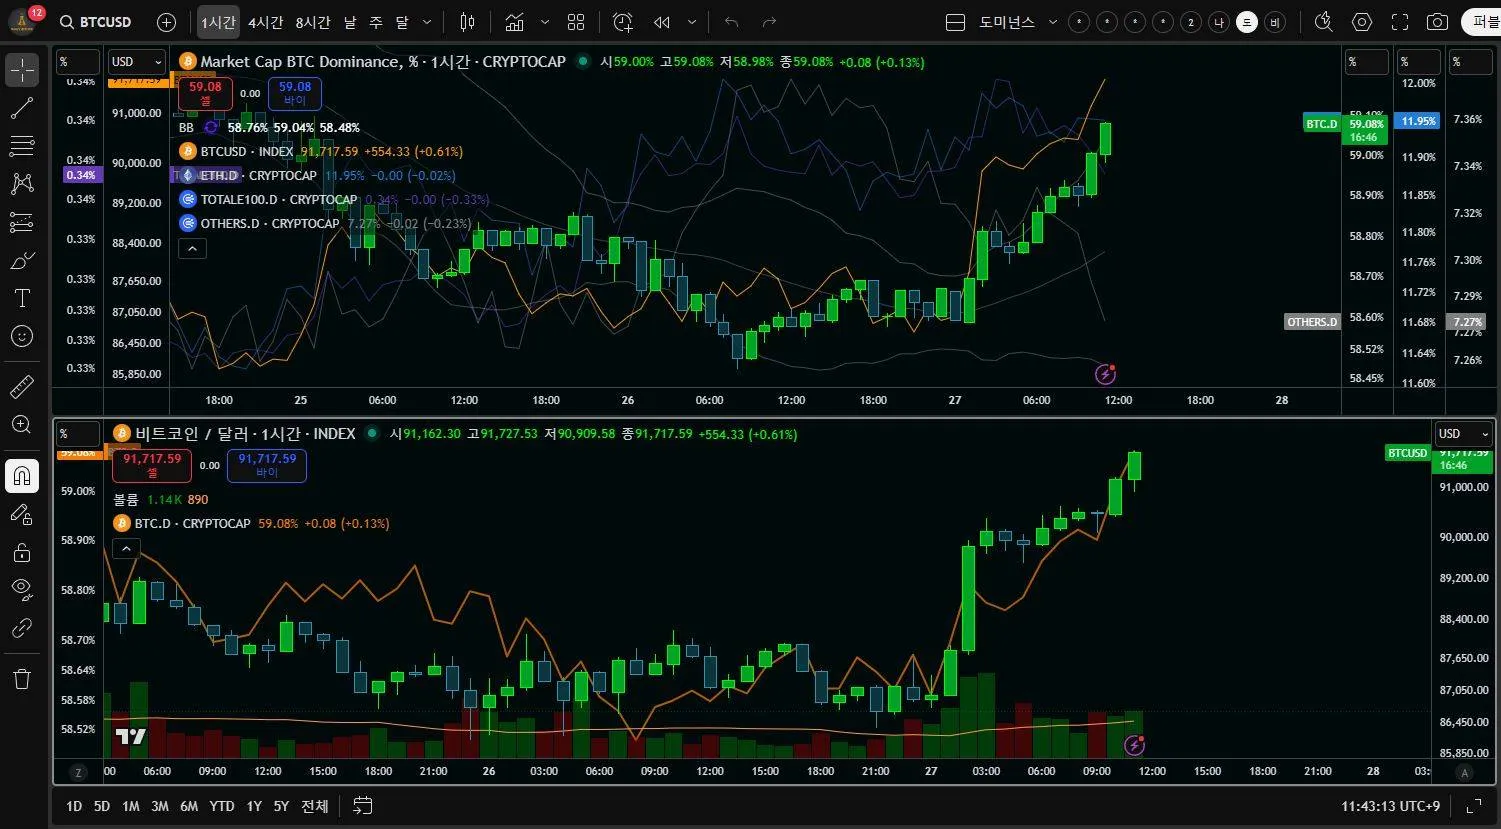The image size is (1501, 829).
Task: Take a chart snapshot with camera icon
Action: click(1437, 22)
